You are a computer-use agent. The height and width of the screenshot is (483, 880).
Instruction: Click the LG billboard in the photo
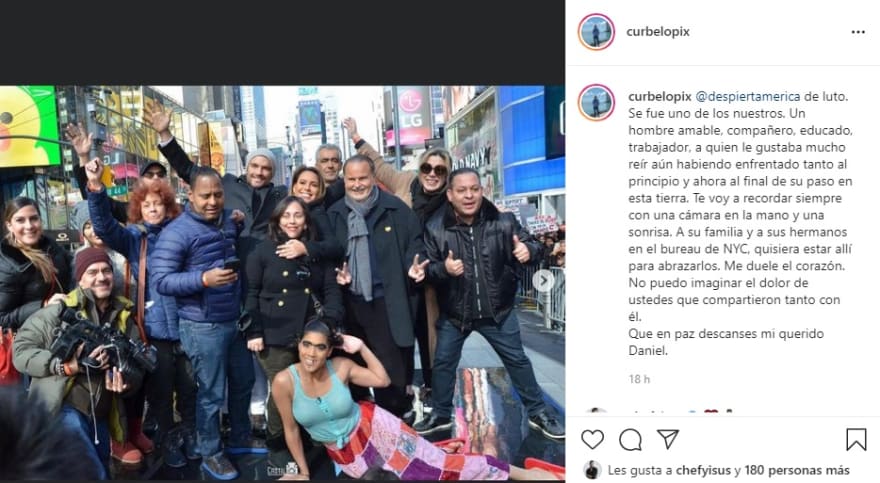[412, 117]
